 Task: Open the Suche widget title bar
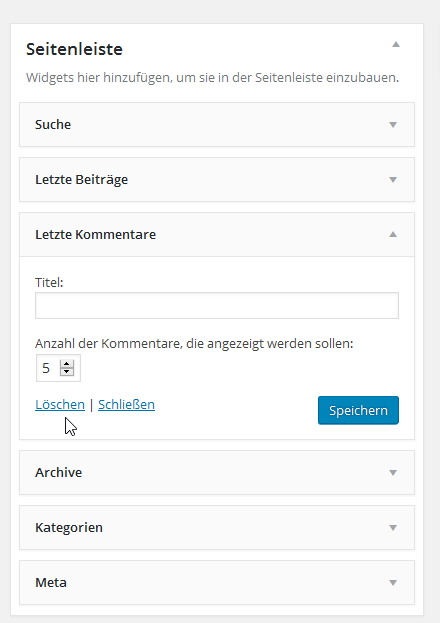point(217,125)
